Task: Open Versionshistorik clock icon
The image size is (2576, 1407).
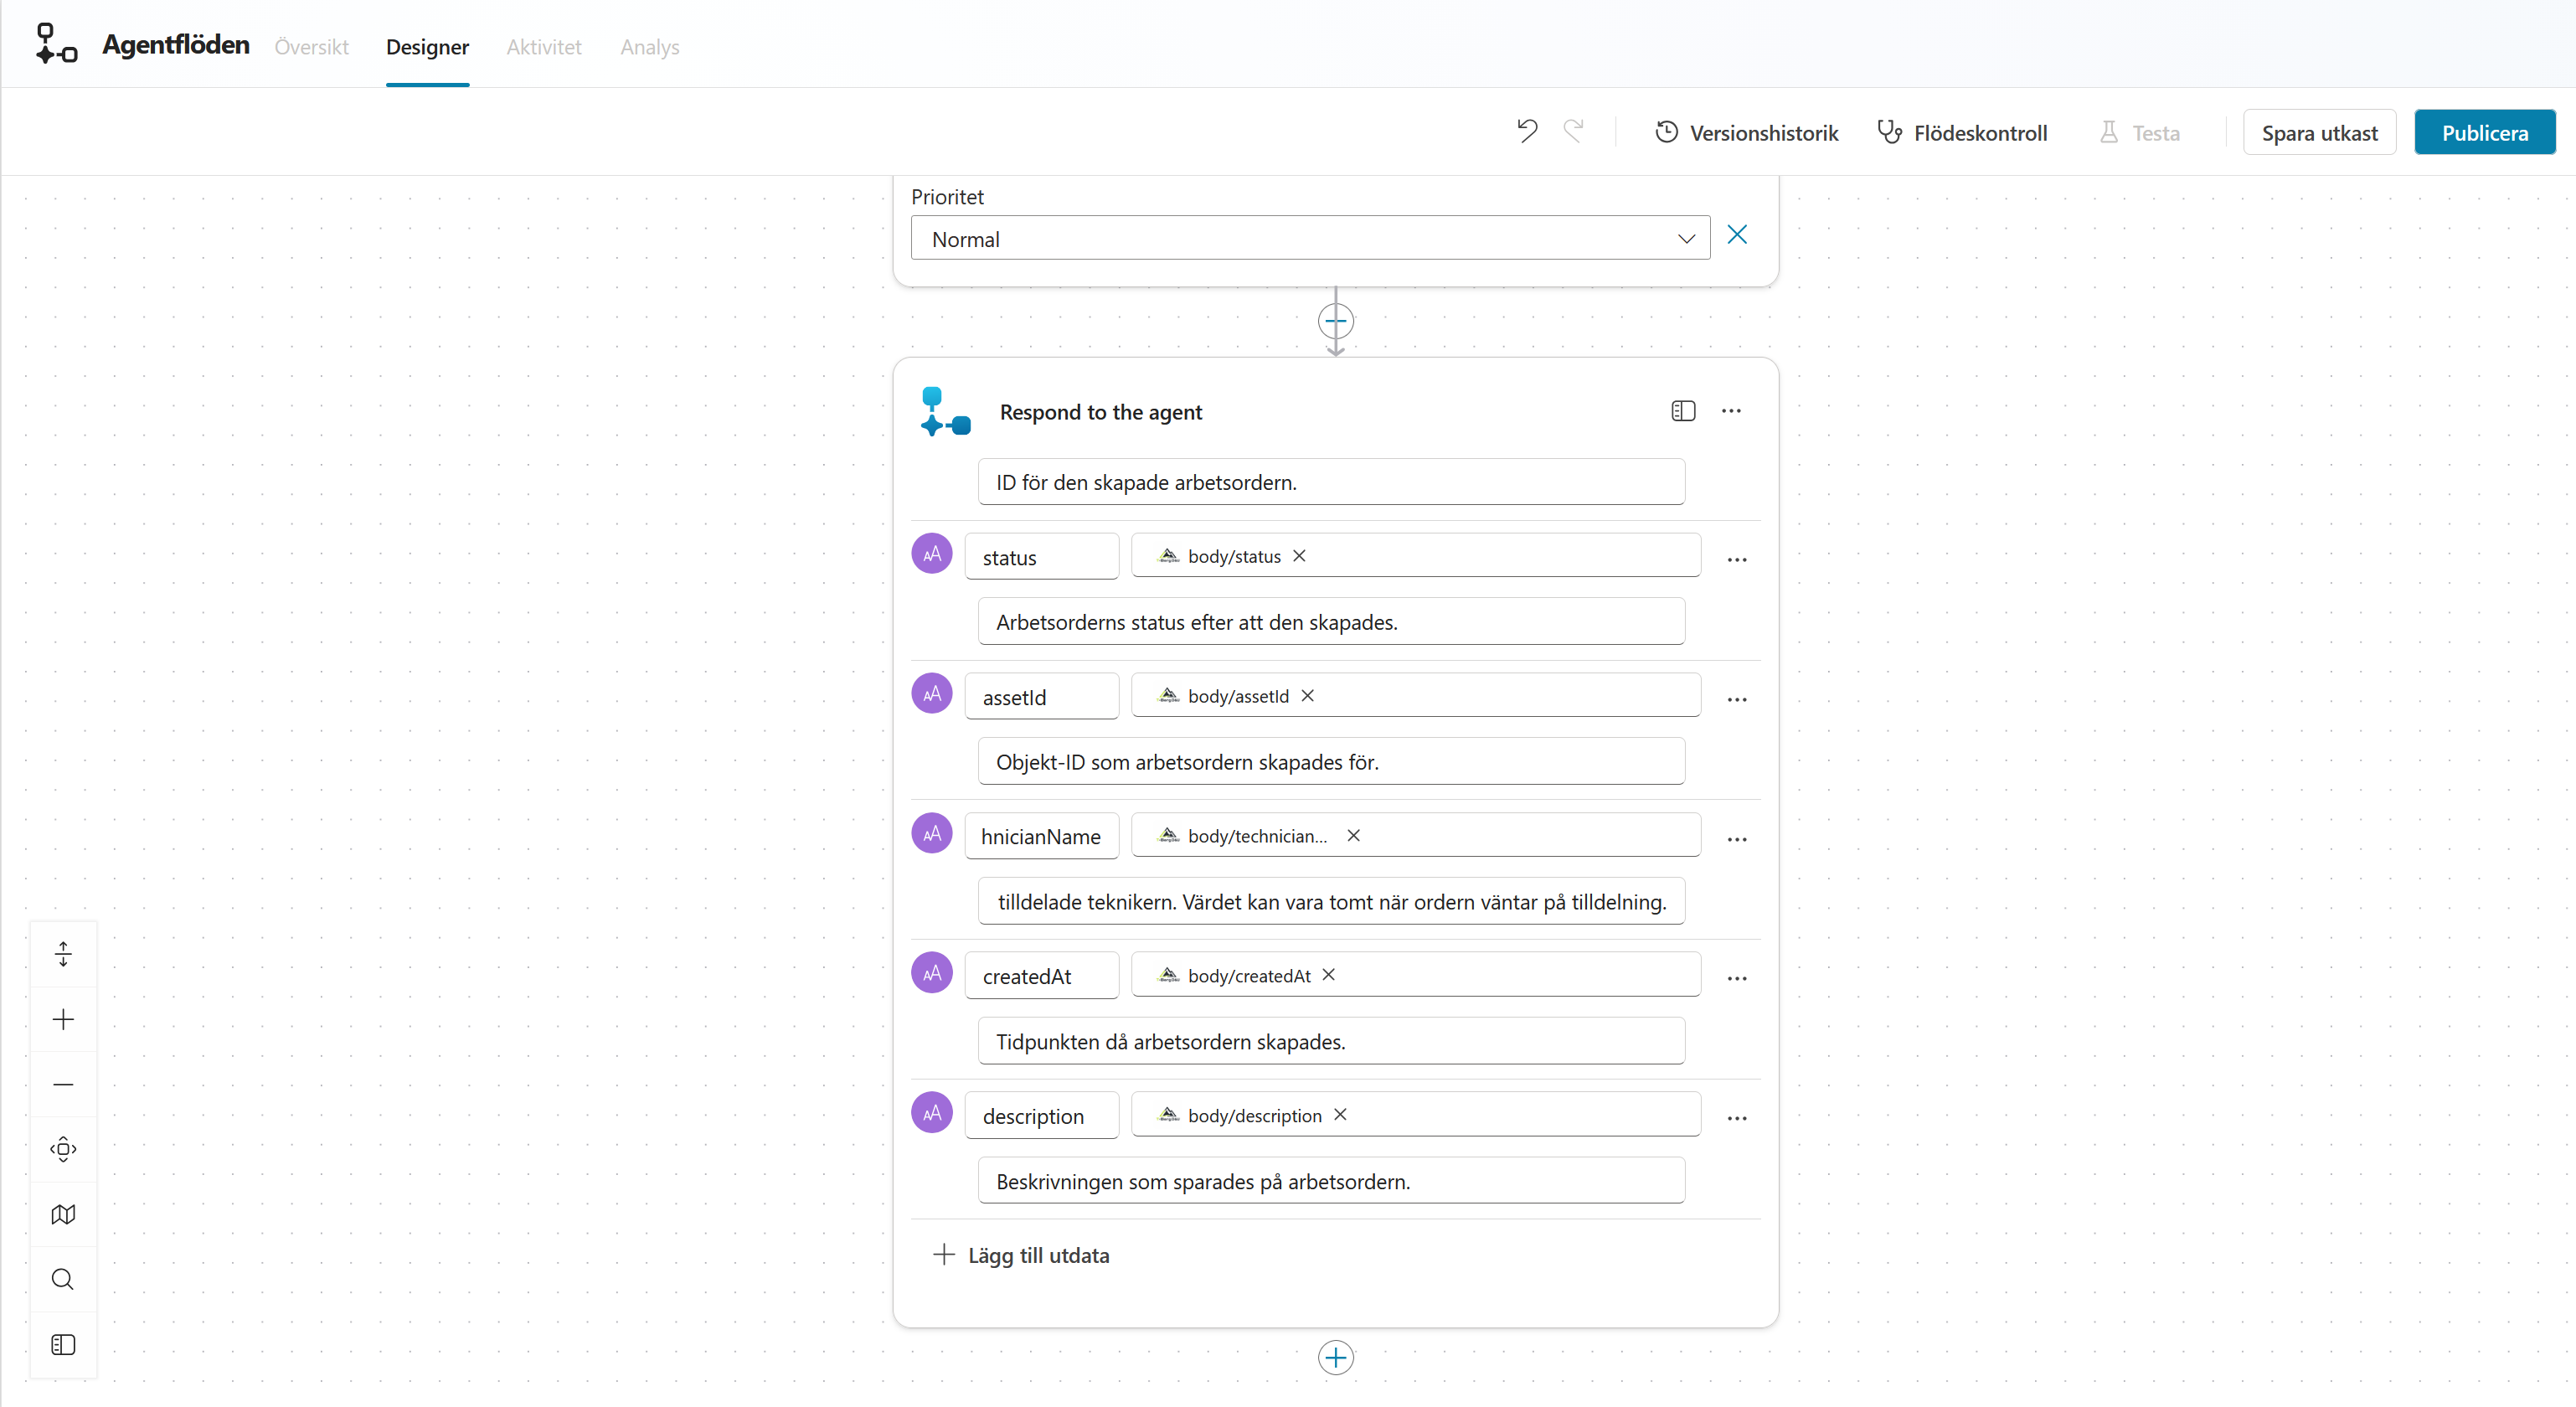Action: click(x=1666, y=132)
